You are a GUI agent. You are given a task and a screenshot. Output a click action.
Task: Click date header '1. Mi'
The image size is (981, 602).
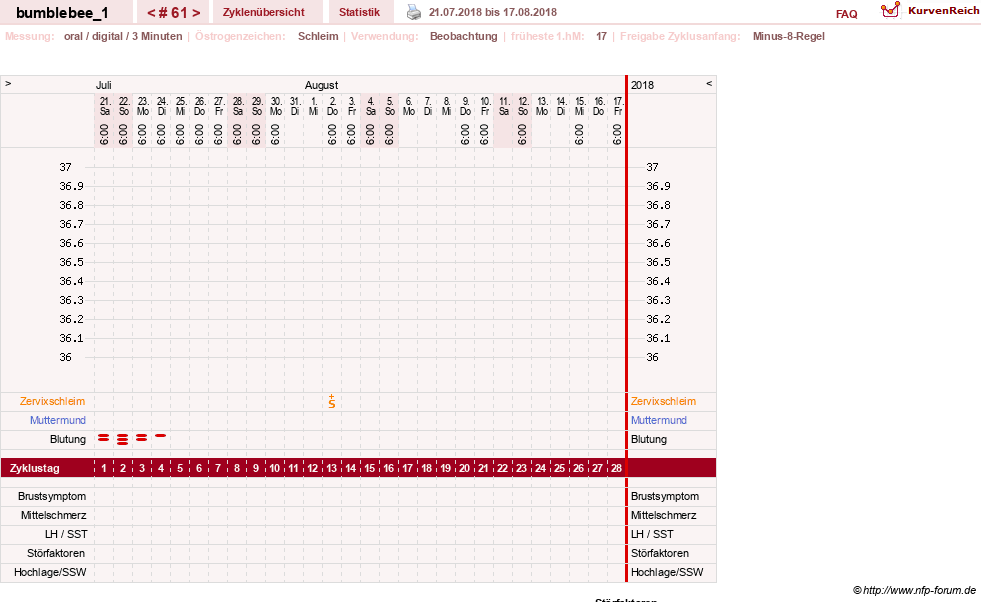pos(313,106)
